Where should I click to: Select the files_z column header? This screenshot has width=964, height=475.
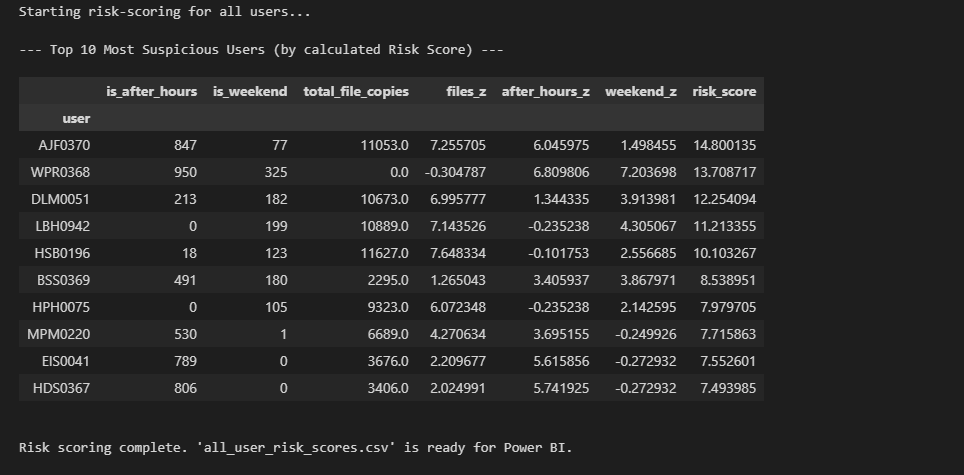[x=466, y=91]
